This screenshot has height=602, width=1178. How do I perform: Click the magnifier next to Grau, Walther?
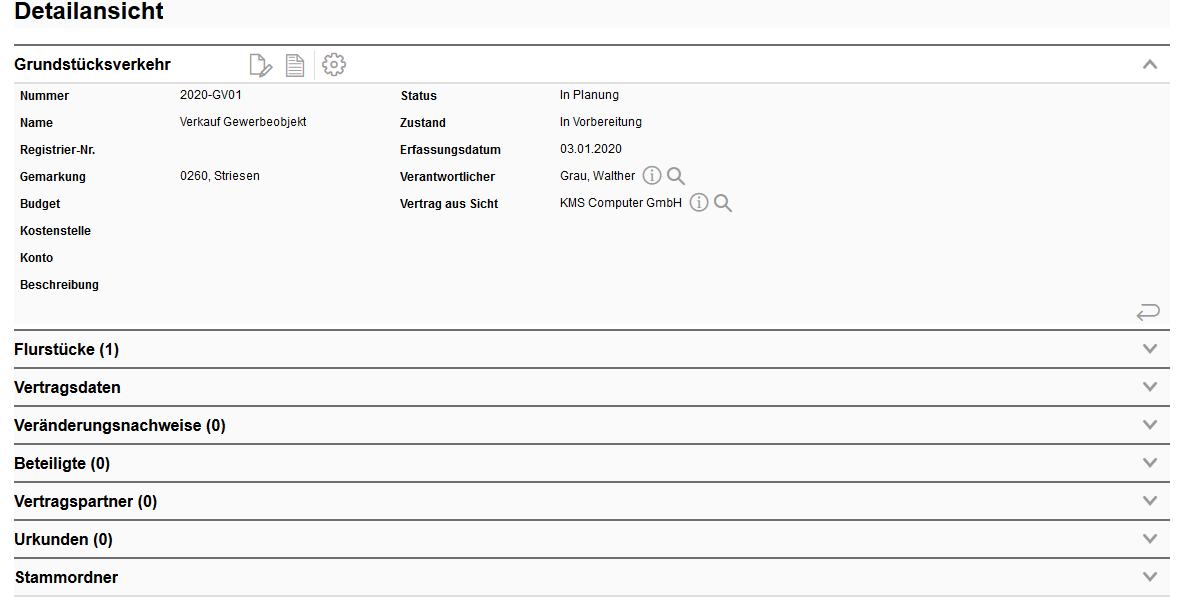pos(676,176)
